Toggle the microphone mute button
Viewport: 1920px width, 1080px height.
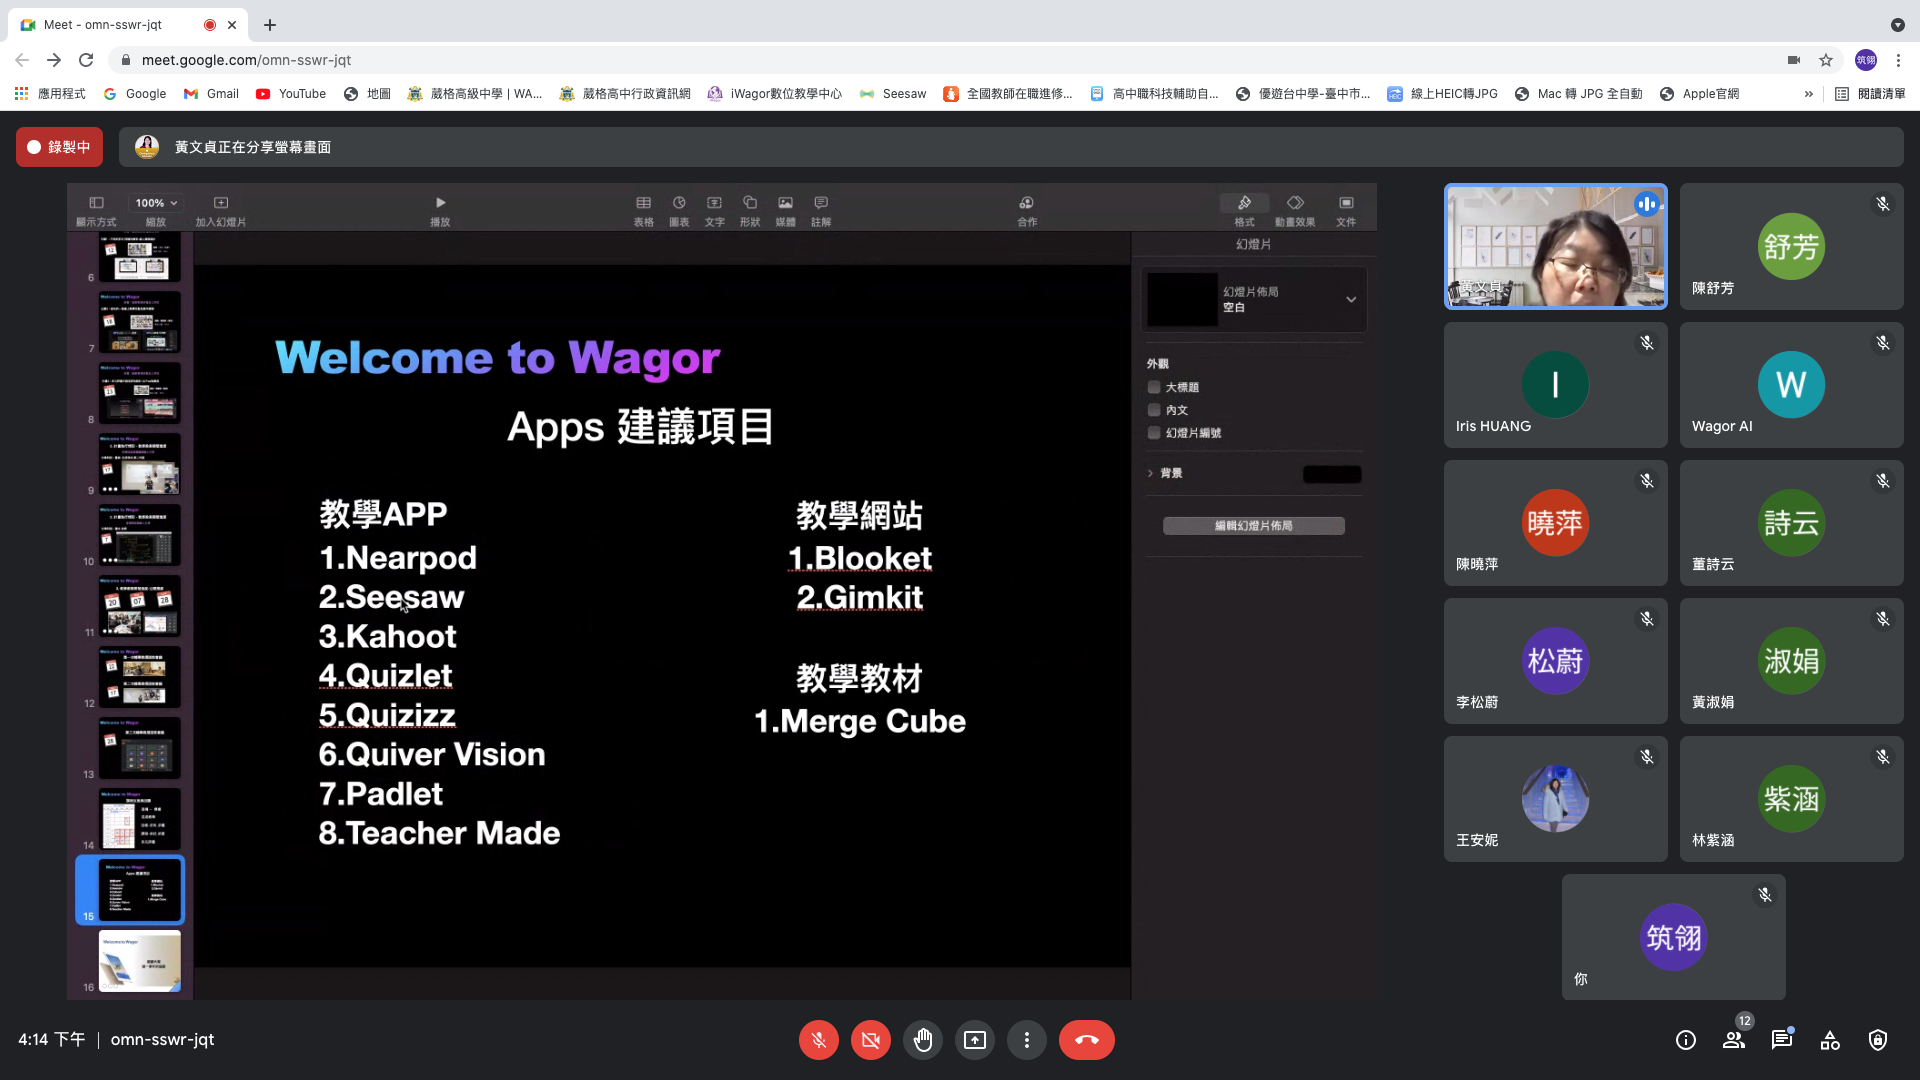[x=818, y=1040]
